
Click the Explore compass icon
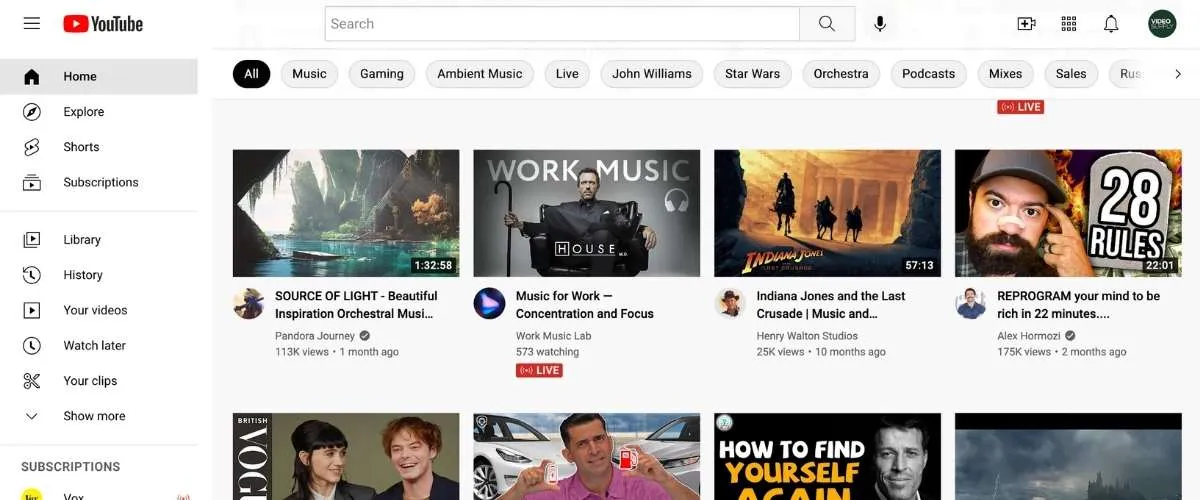32,112
